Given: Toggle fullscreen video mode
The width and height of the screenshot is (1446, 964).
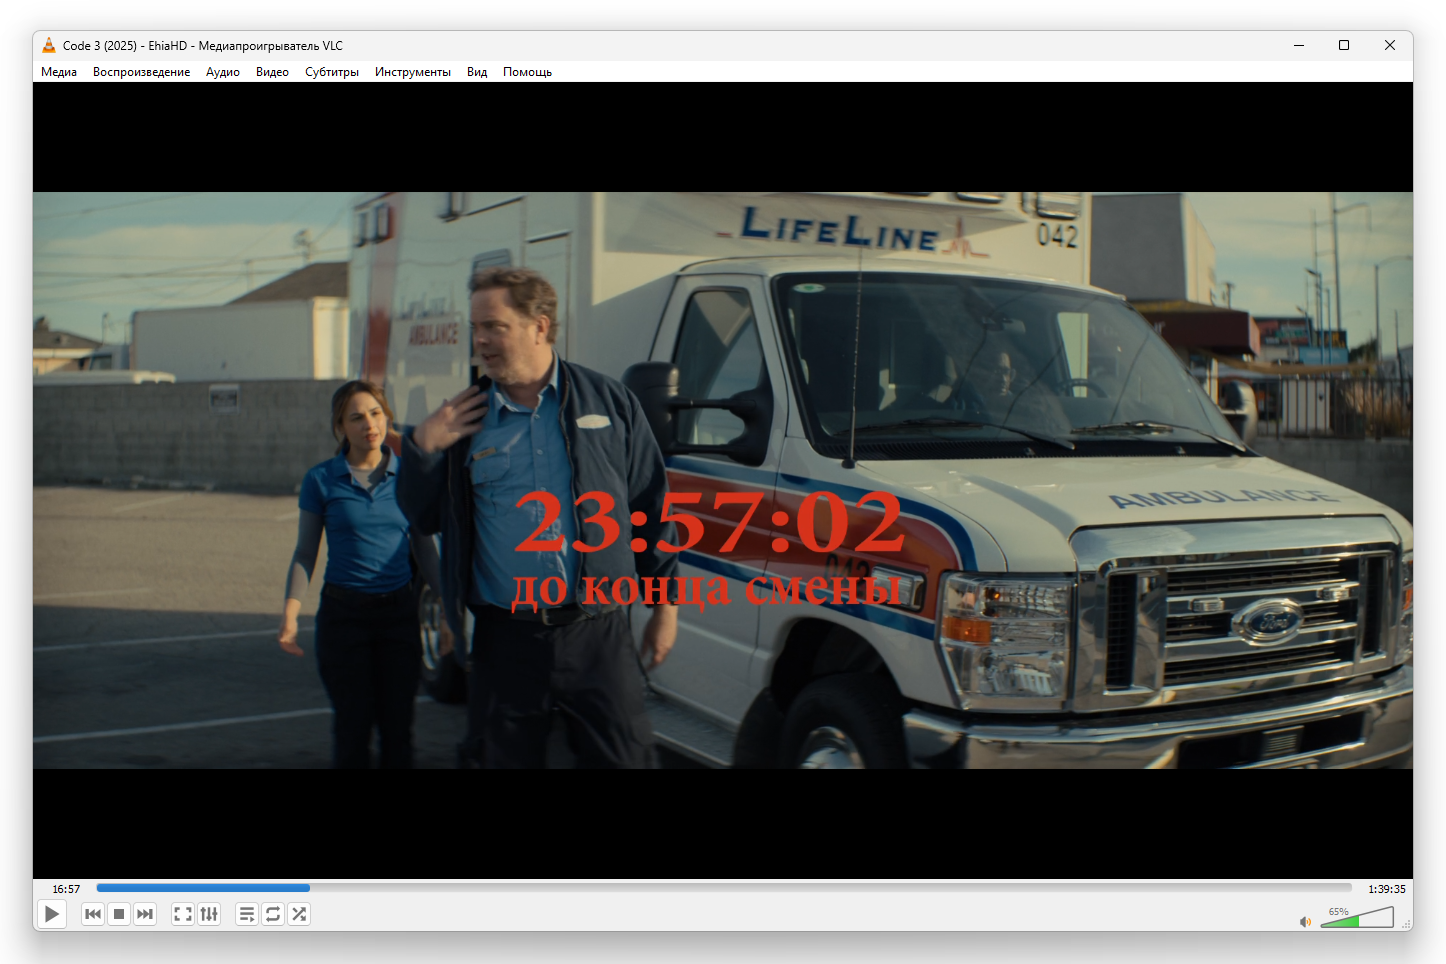Looking at the screenshot, I should coord(183,914).
